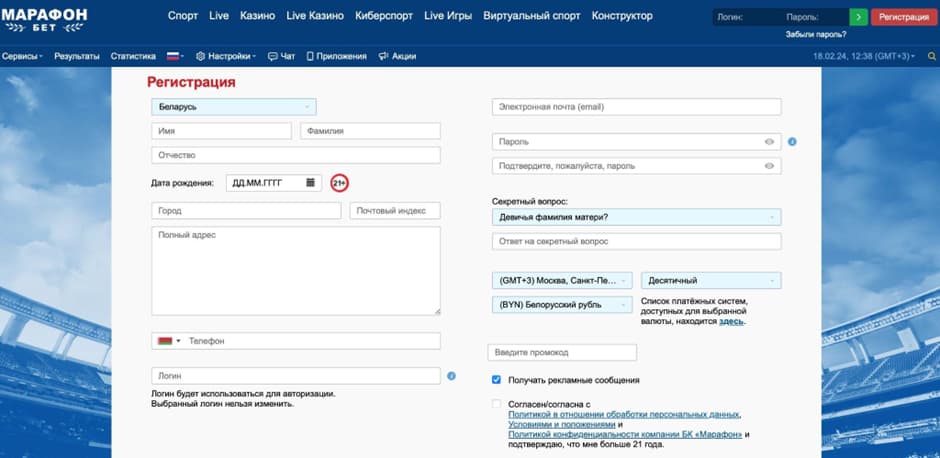Click the Marathon Bet logo
Image resolution: width=940 pixels, height=458 pixels.
pos(44,20)
